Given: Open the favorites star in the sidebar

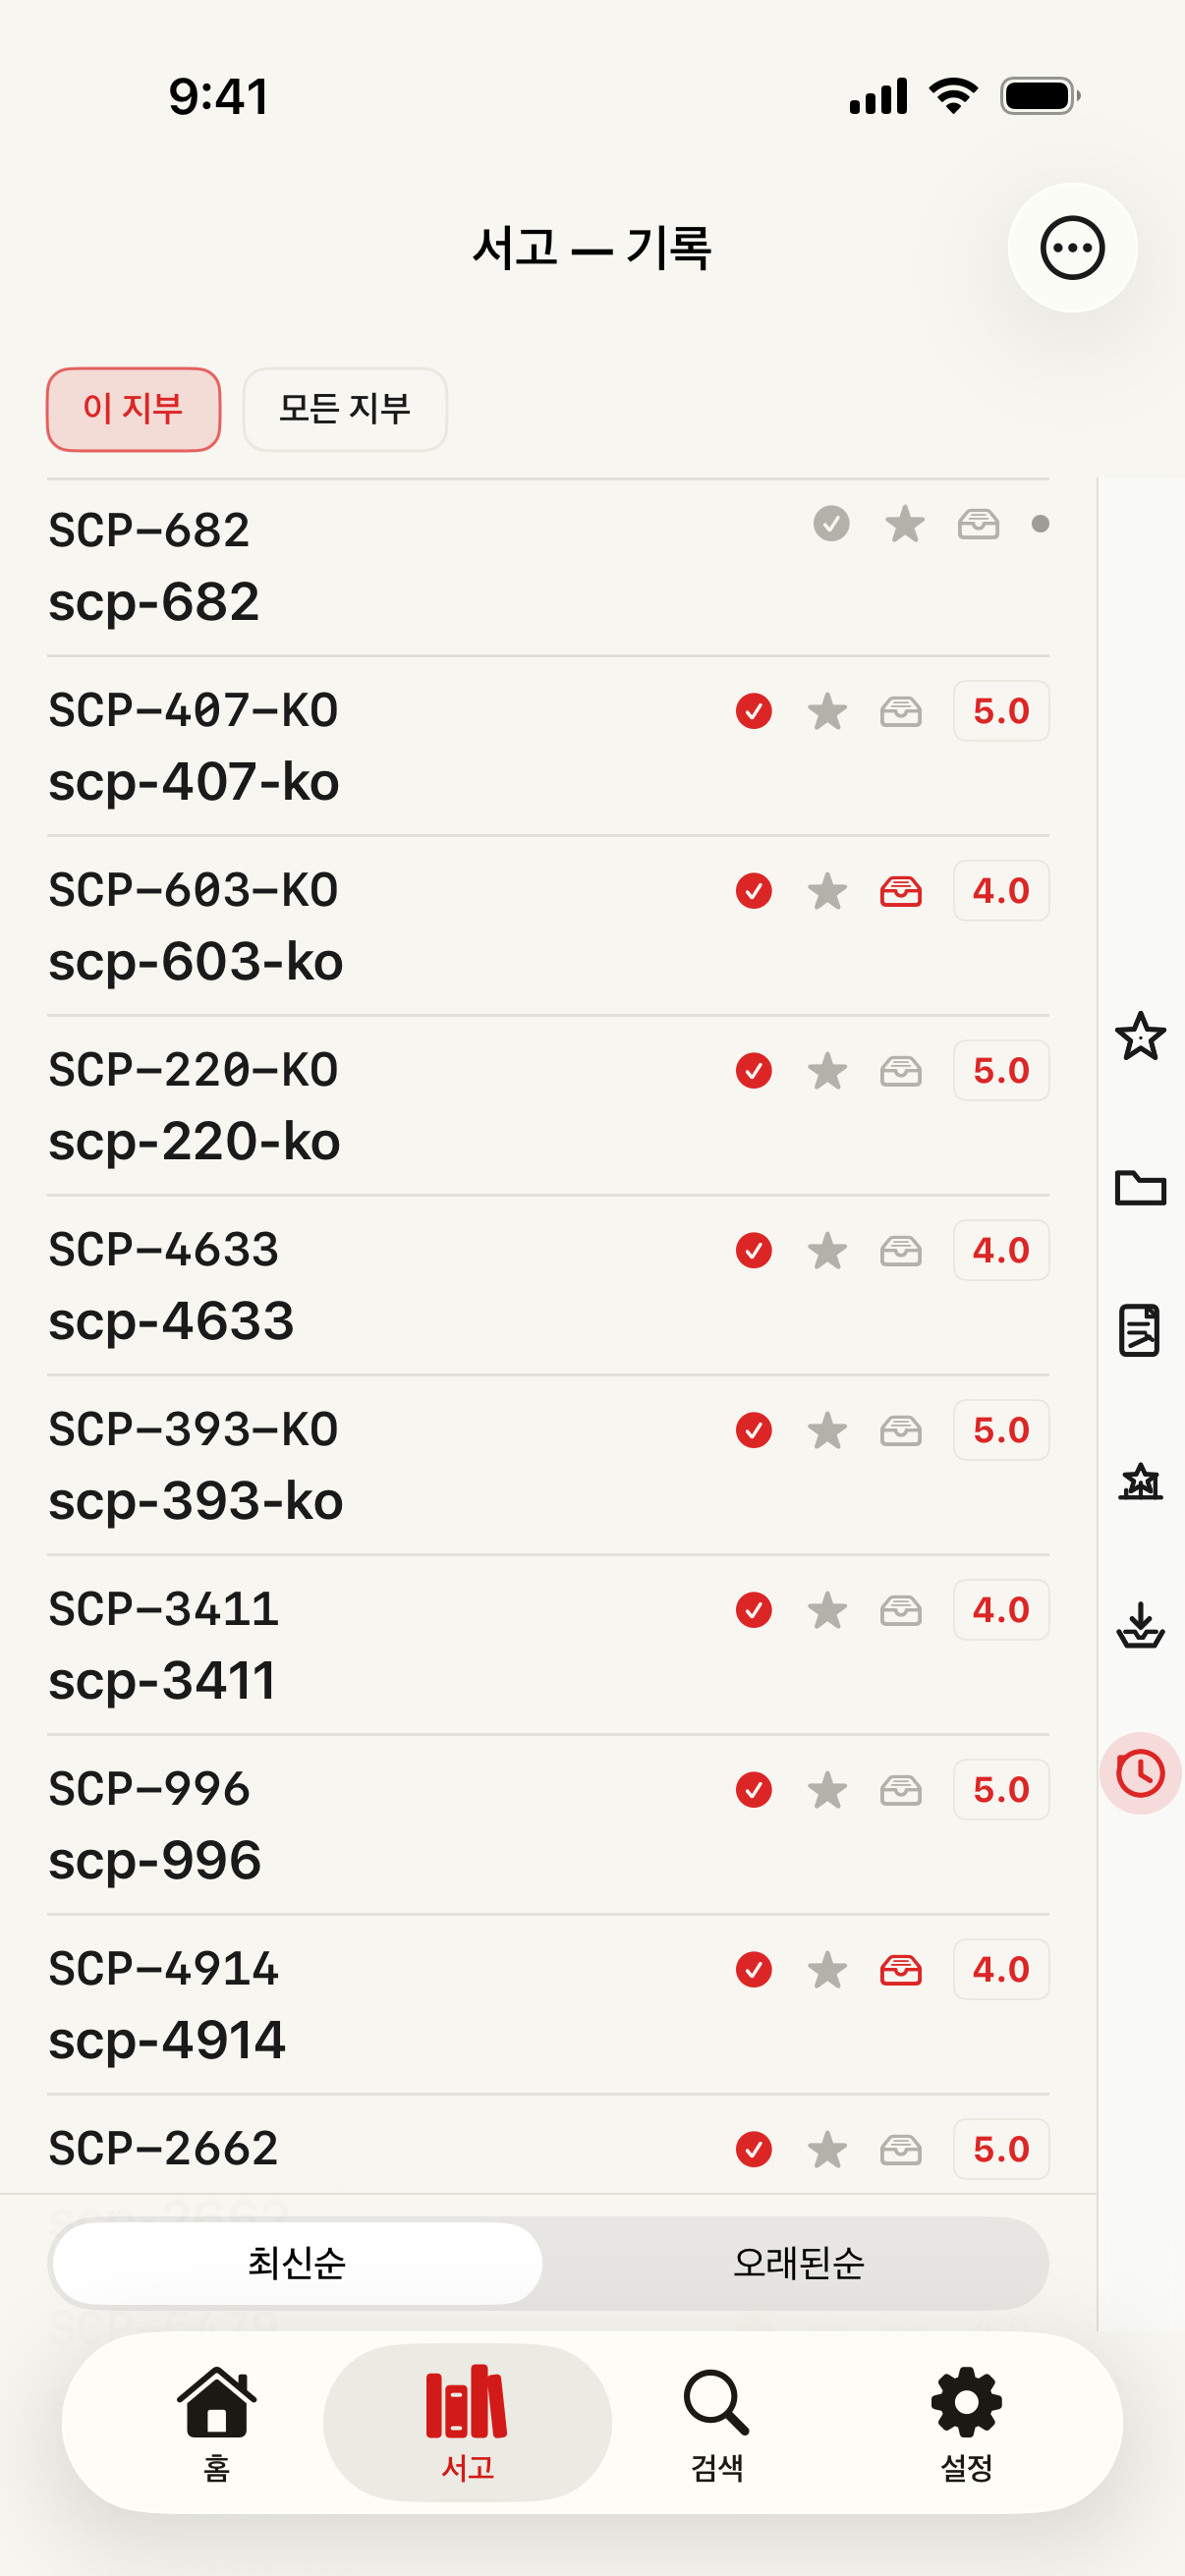Looking at the screenshot, I should point(1140,1036).
